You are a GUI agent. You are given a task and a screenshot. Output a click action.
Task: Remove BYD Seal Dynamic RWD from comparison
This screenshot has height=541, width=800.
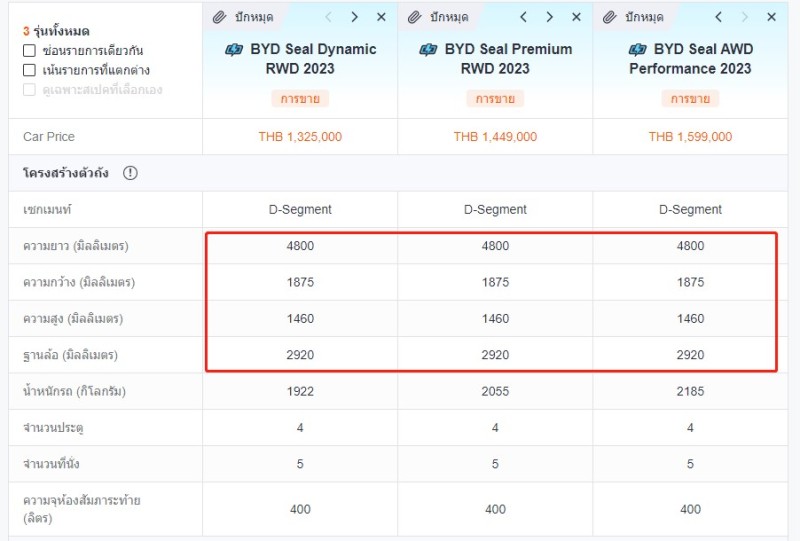pyautogui.click(x=381, y=17)
